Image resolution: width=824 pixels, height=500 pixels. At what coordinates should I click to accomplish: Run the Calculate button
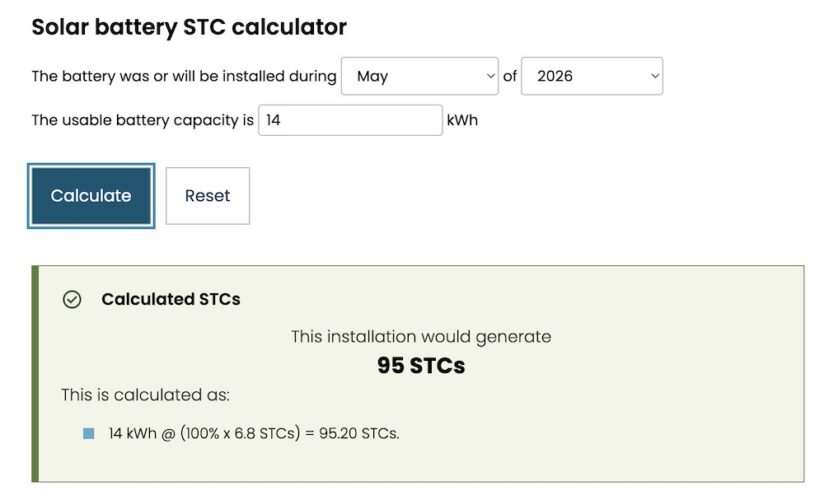(x=91, y=196)
